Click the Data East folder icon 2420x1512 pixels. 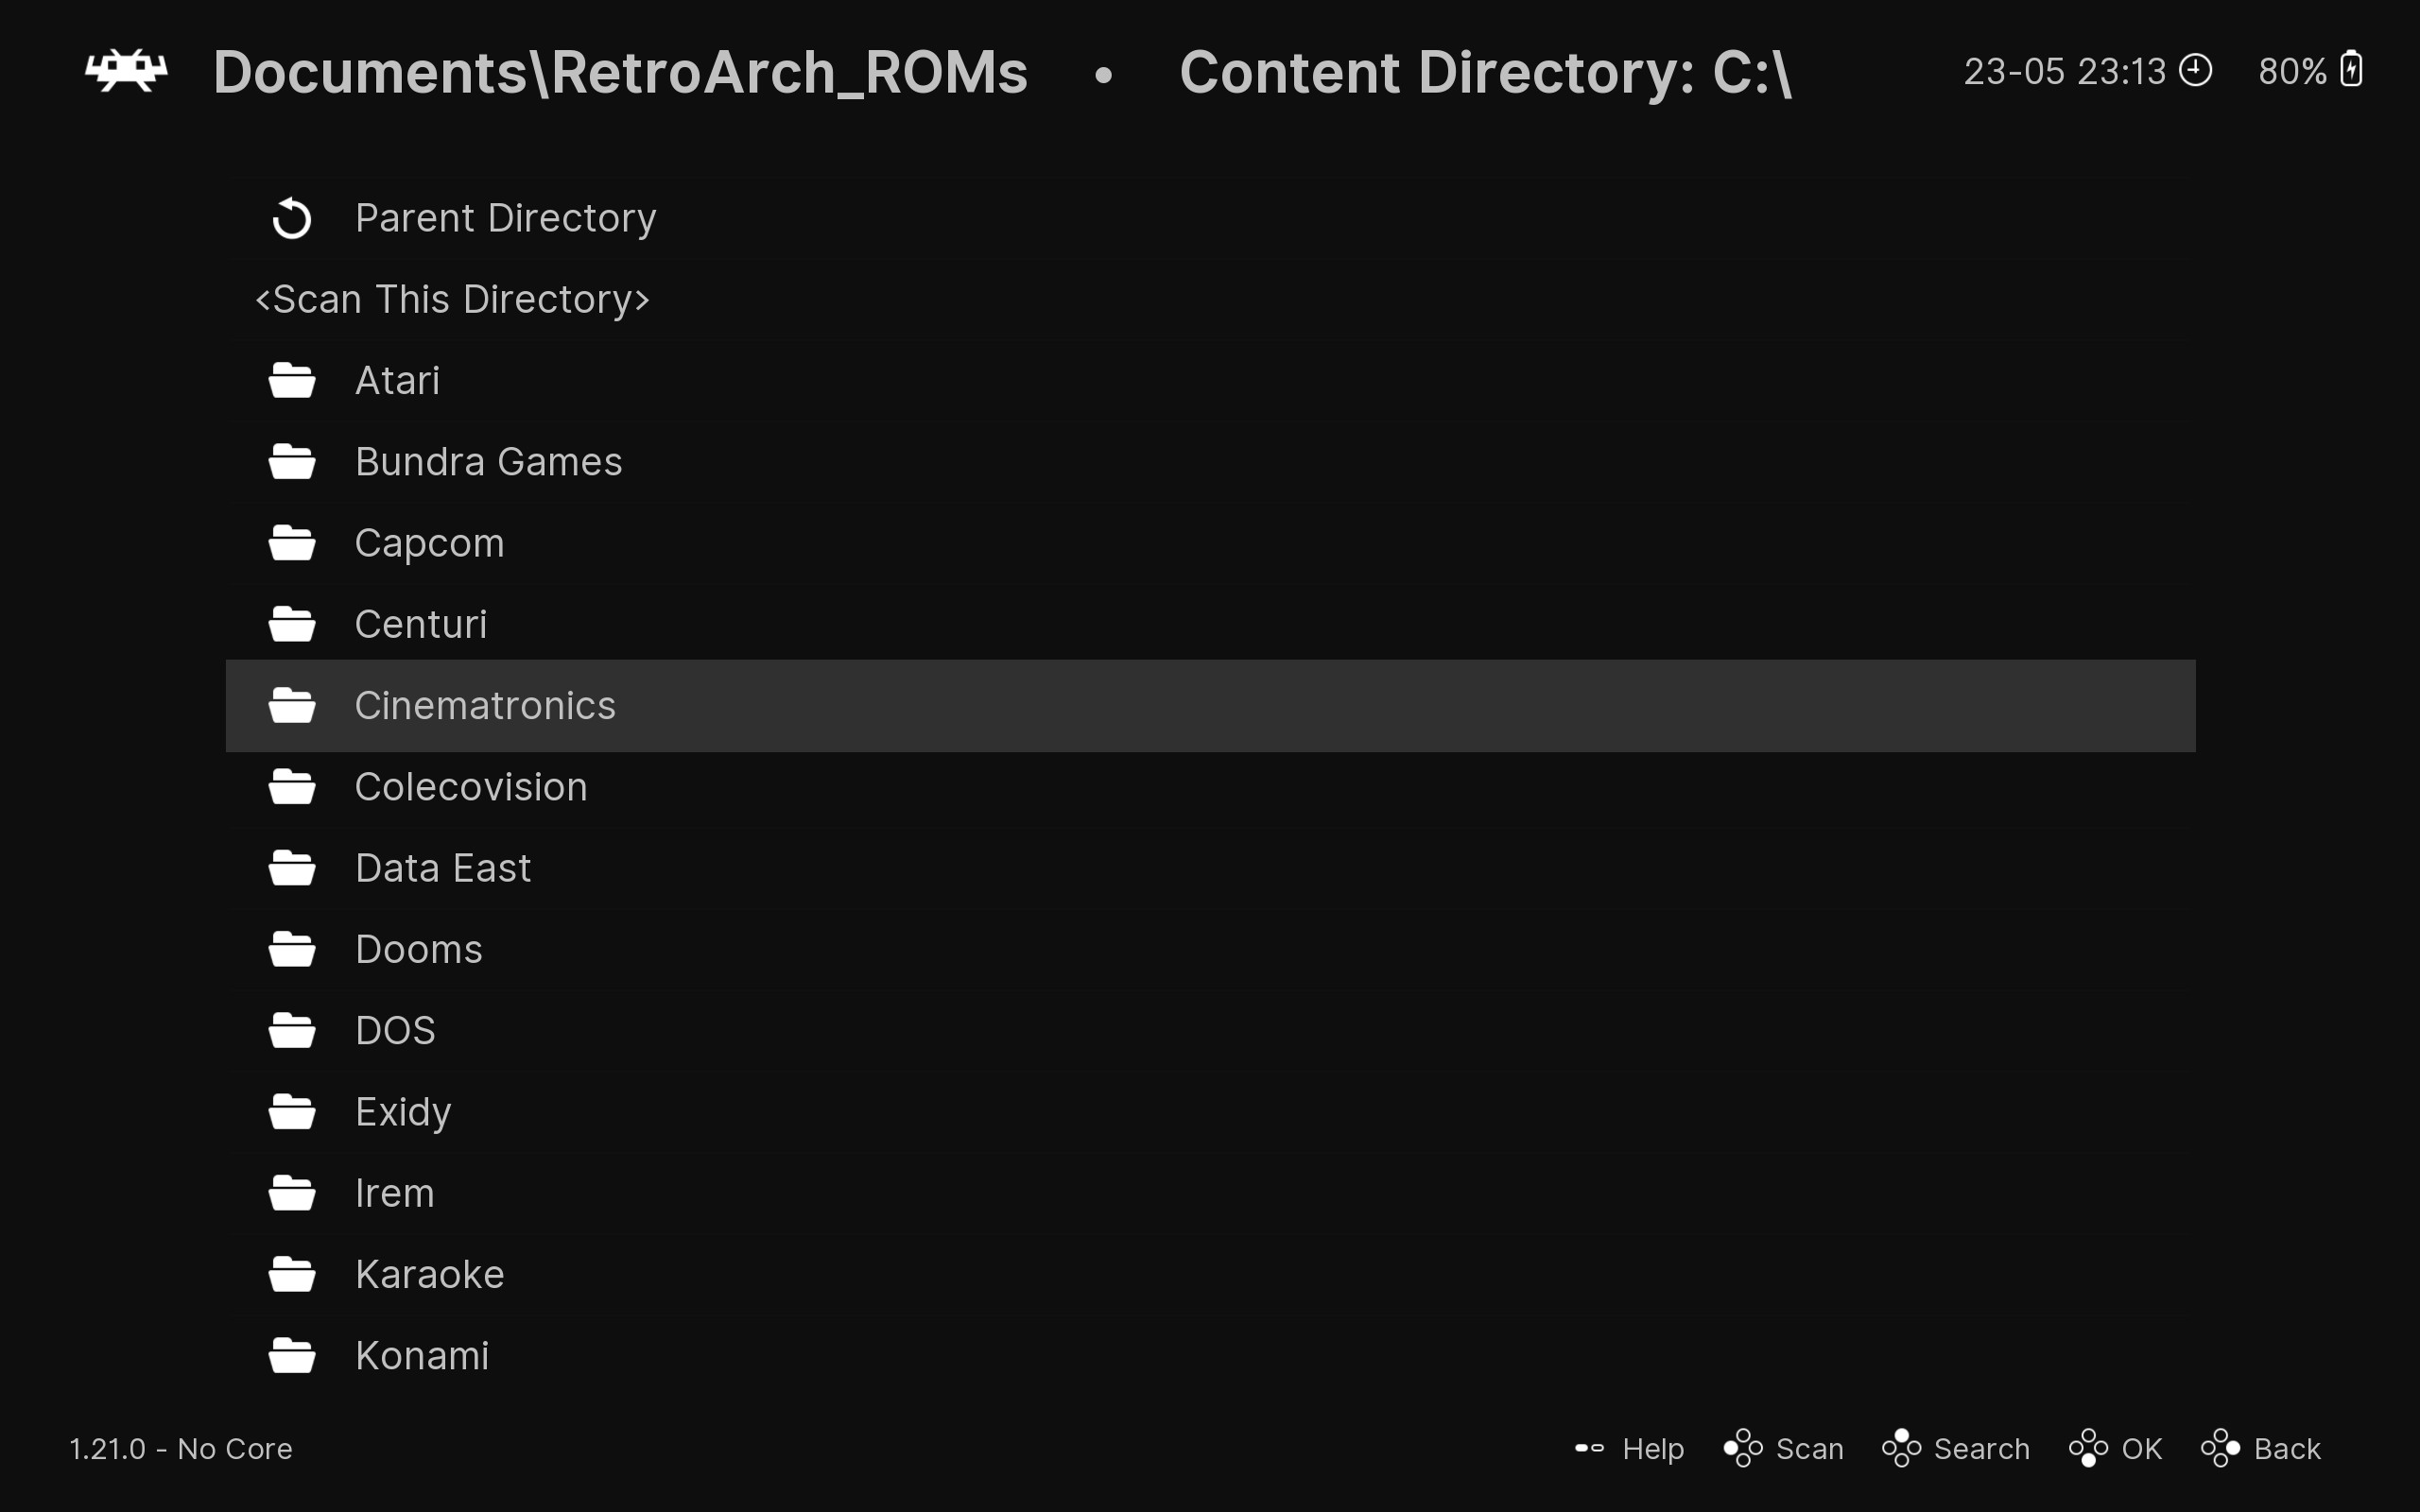click(292, 868)
